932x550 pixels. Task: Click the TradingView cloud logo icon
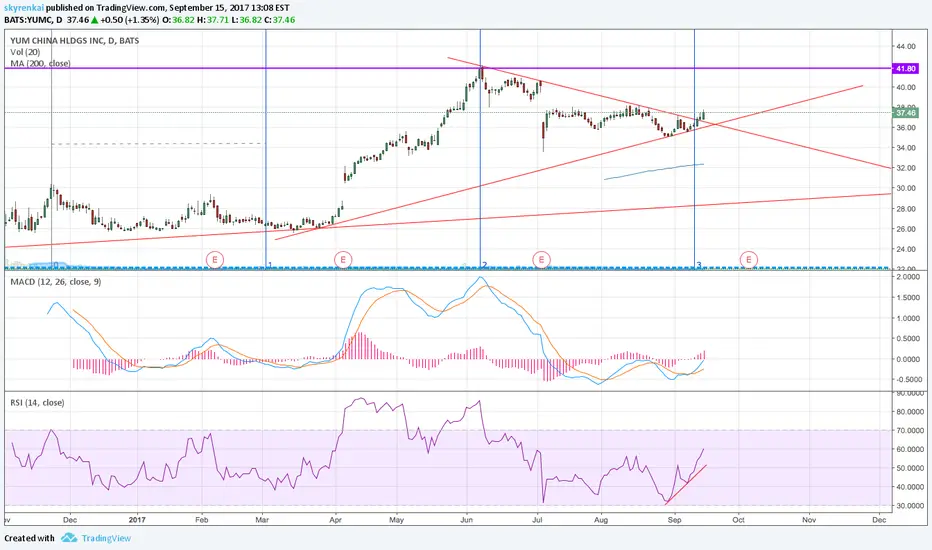coord(69,538)
